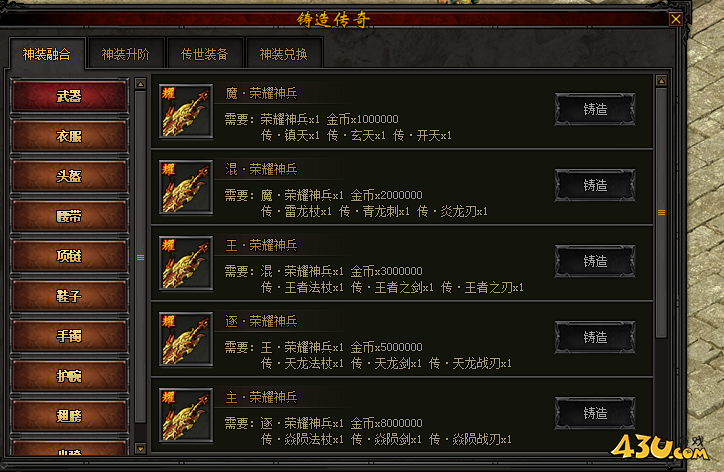Select the 混·荣耀神兵 weapon icon
Screen dimensions: 724x472
tap(186, 187)
